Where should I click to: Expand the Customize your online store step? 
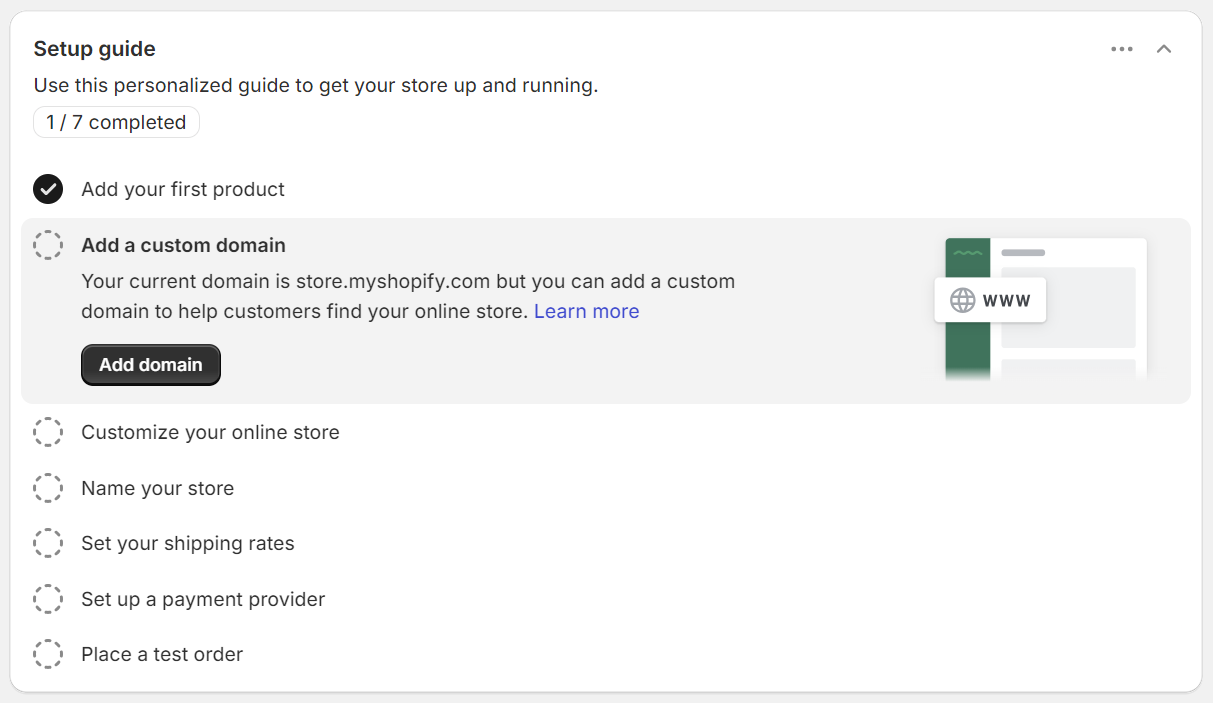[210, 431]
